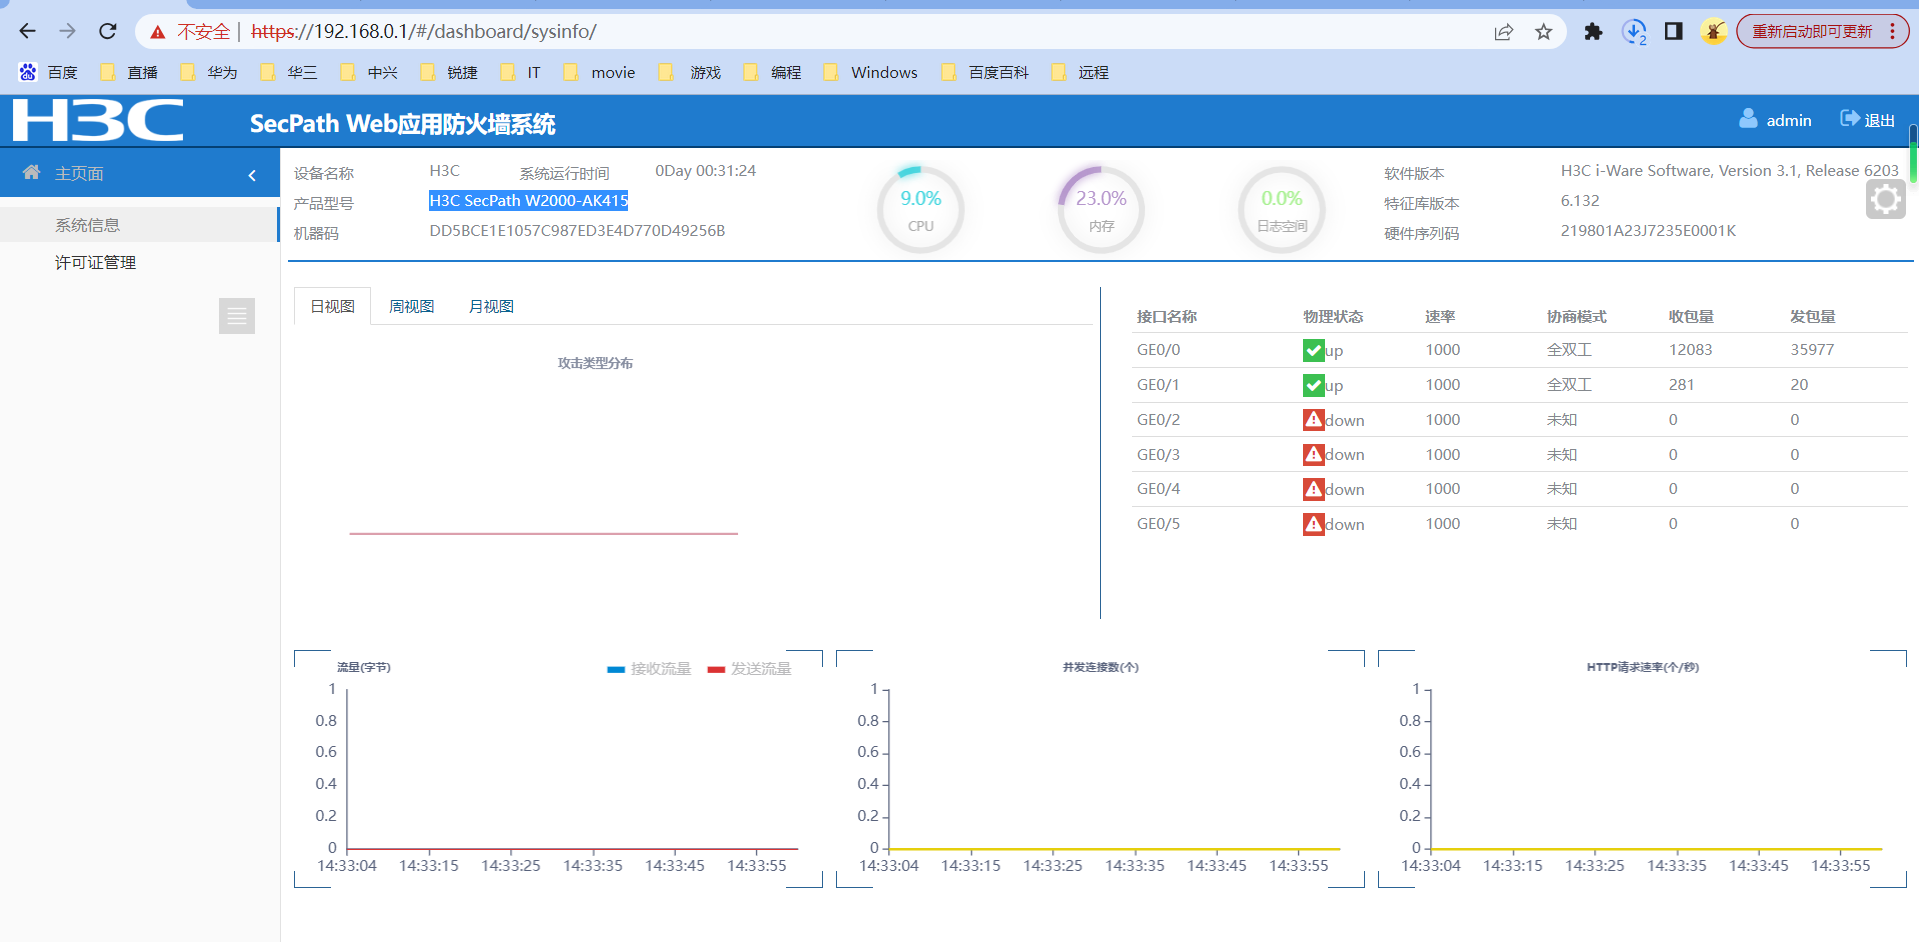Open the browser extensions puzzle icon

(x=1593, y=32)
